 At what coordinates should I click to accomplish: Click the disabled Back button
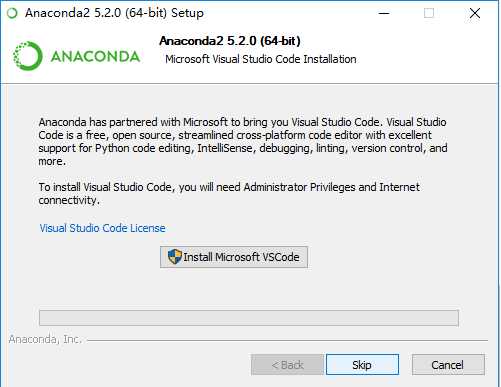tap(287, 365)
